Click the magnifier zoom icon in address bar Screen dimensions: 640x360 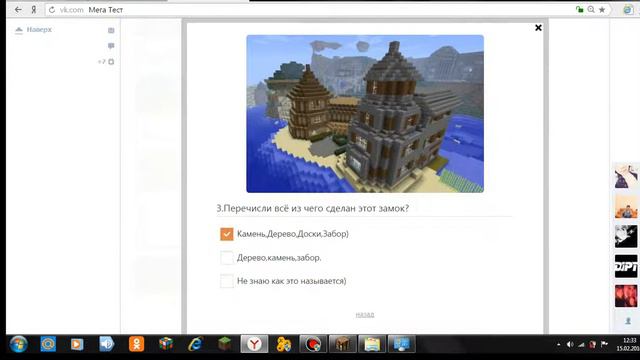[x=591, y=10]
